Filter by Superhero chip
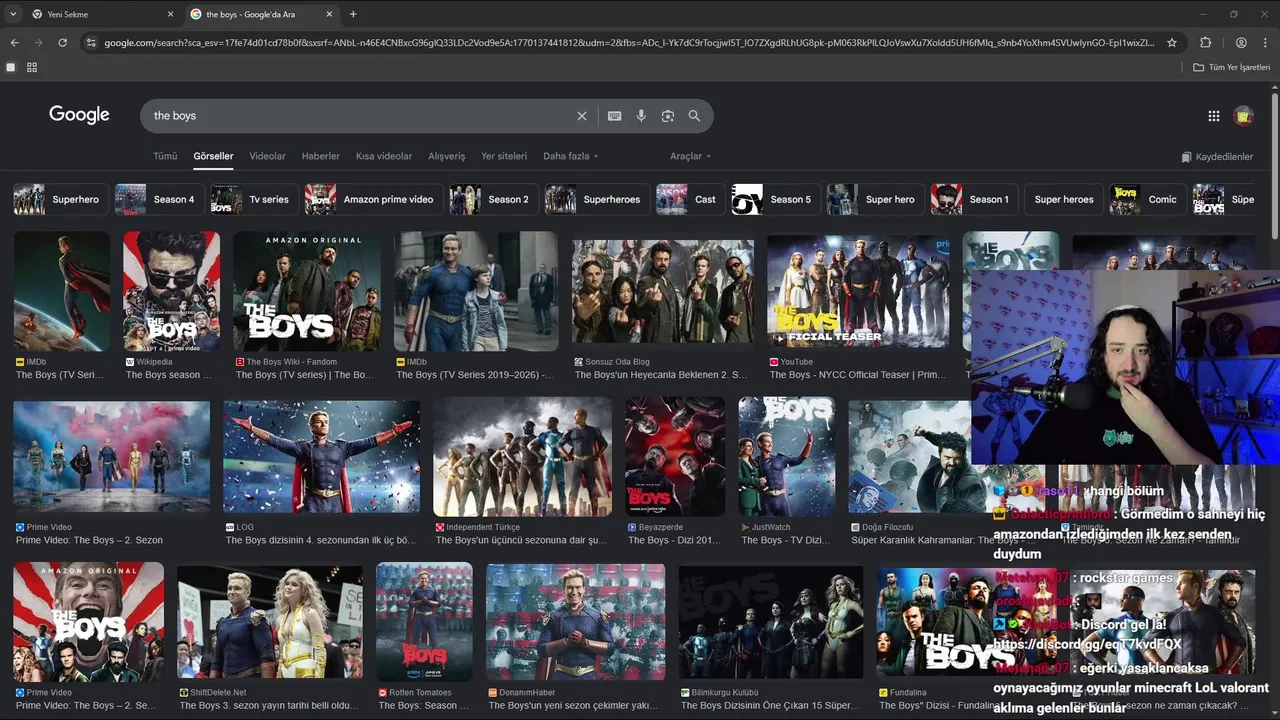The image size is (1280, 720). pyautogui.click(x=59, y=199)
